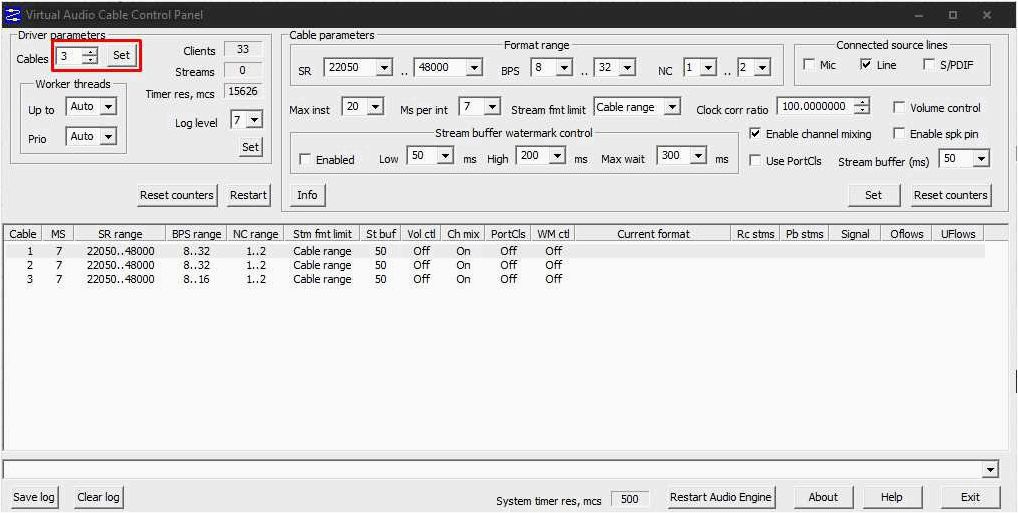This screenshot has height=513, width=1018.
Task: Open cable Info button
Action: pyautogui.click(x=307, y=195)
